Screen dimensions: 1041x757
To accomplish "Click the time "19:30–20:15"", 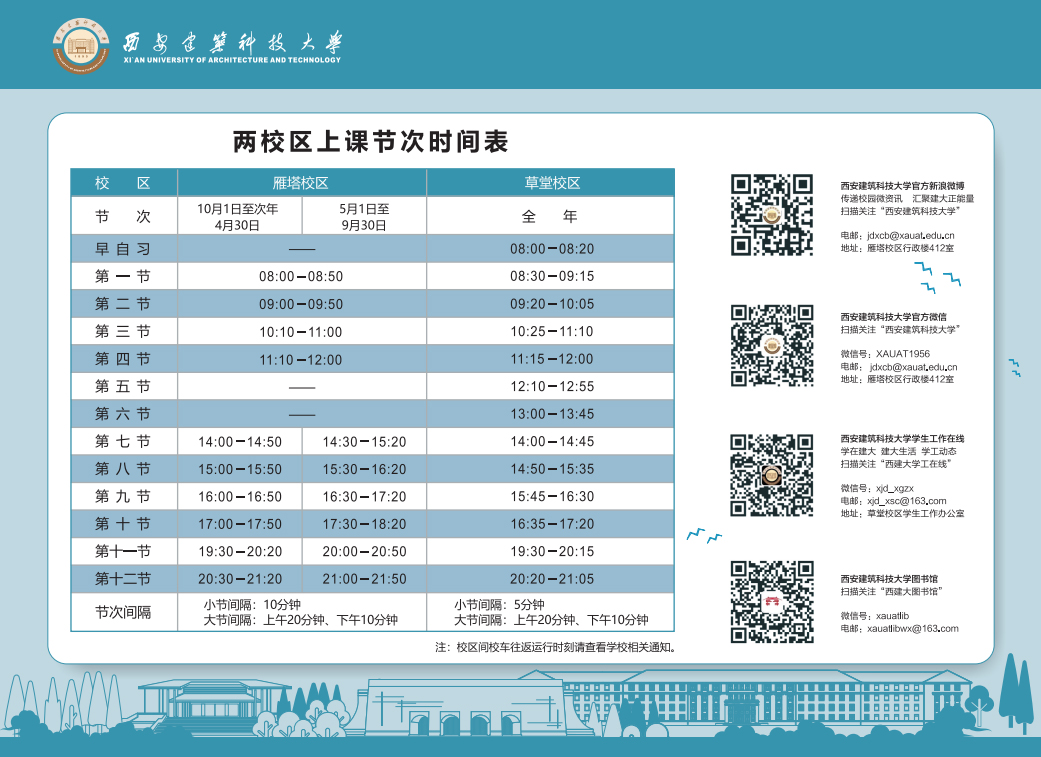I will point(552,552).
